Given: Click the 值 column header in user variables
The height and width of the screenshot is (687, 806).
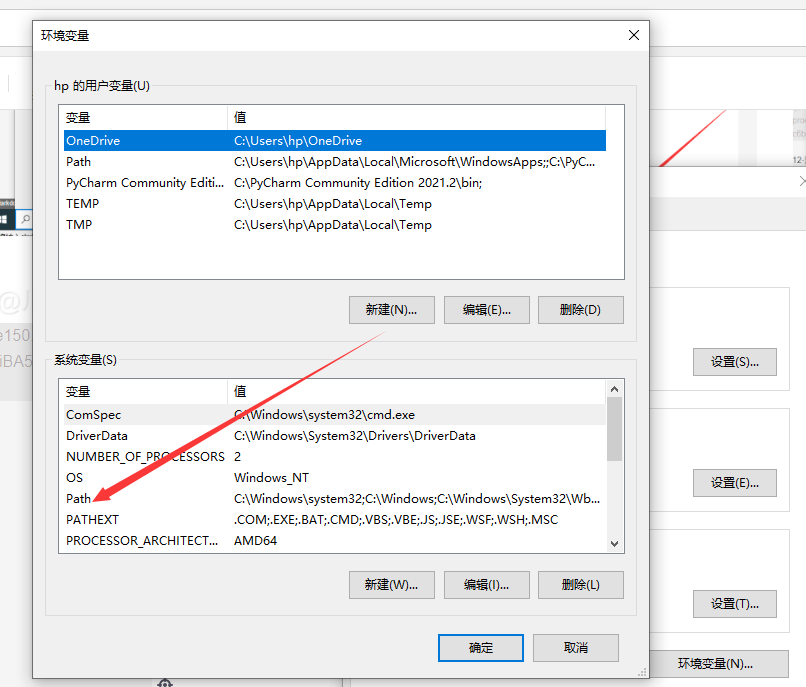Looking at the screenshot, I should pyautogui.click(x=416, y=118).
